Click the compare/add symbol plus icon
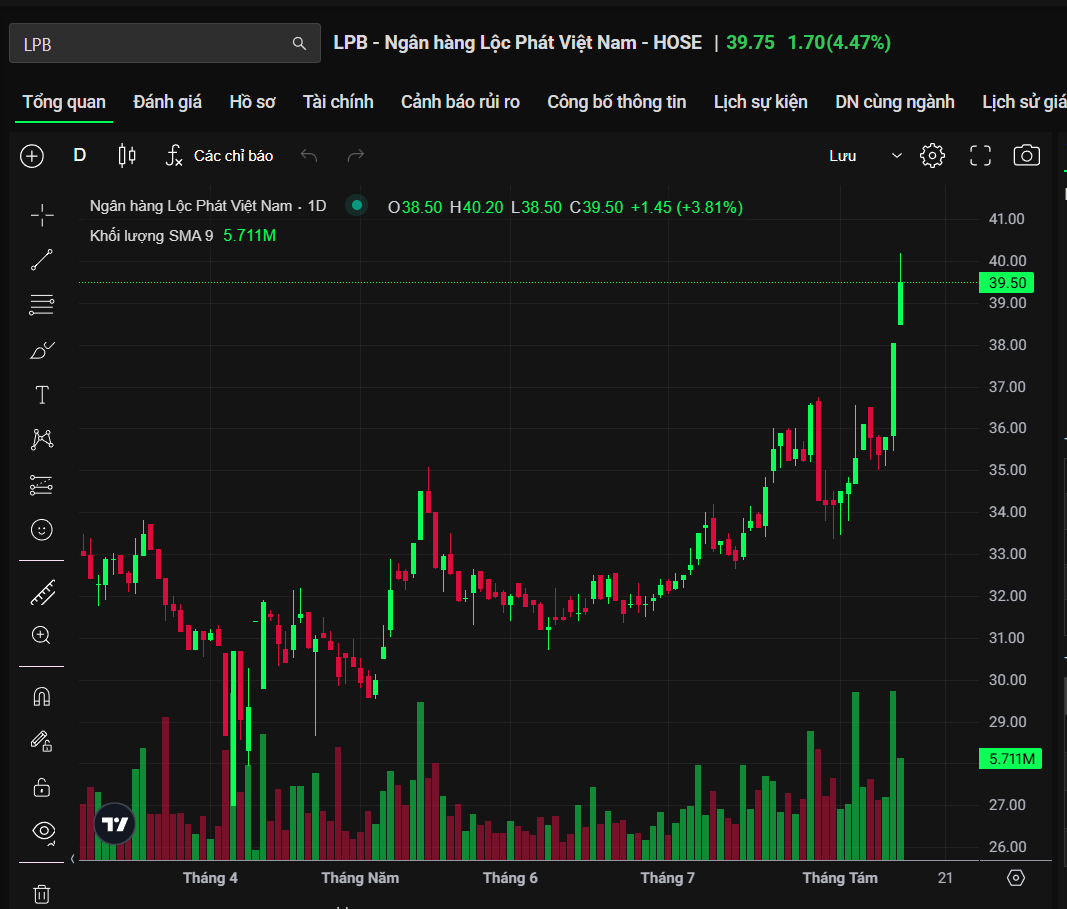 pyautogui.click(x=32, y=156)
